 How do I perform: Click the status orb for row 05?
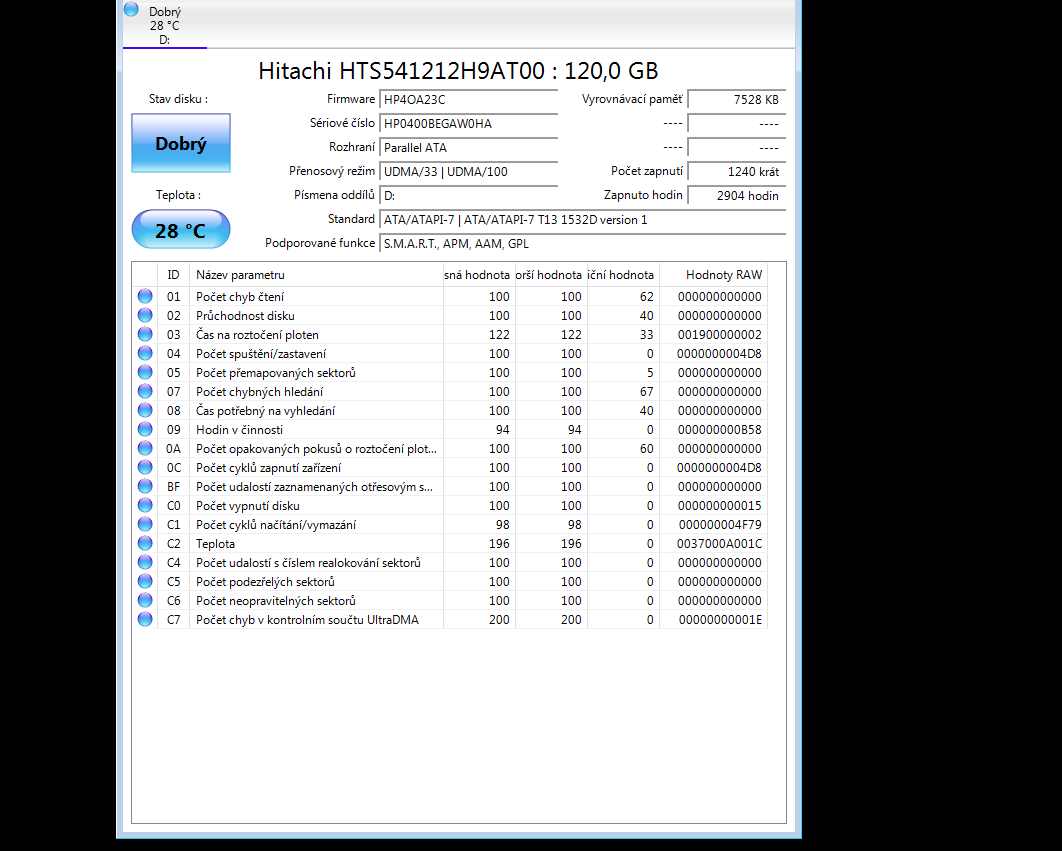145,372
